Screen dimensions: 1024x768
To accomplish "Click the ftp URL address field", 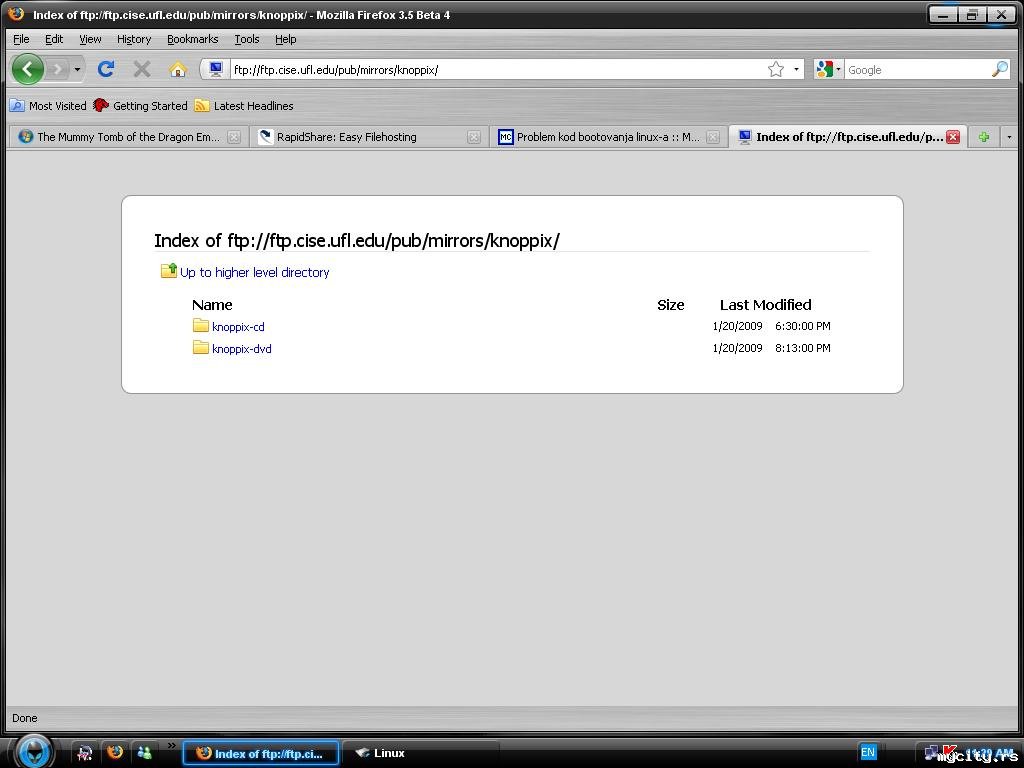I will pos(496,70).
